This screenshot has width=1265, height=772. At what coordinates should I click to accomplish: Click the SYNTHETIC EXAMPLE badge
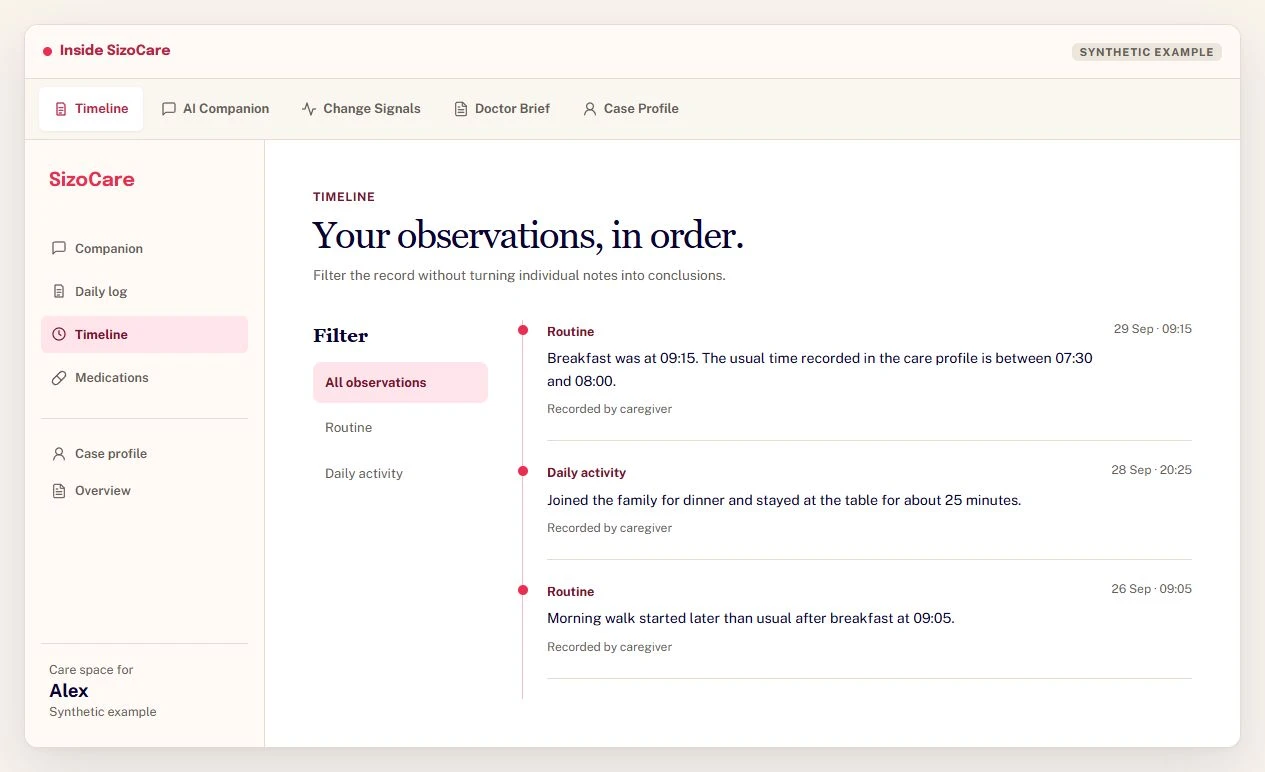pyautogui.click(x=1146, y=52)
